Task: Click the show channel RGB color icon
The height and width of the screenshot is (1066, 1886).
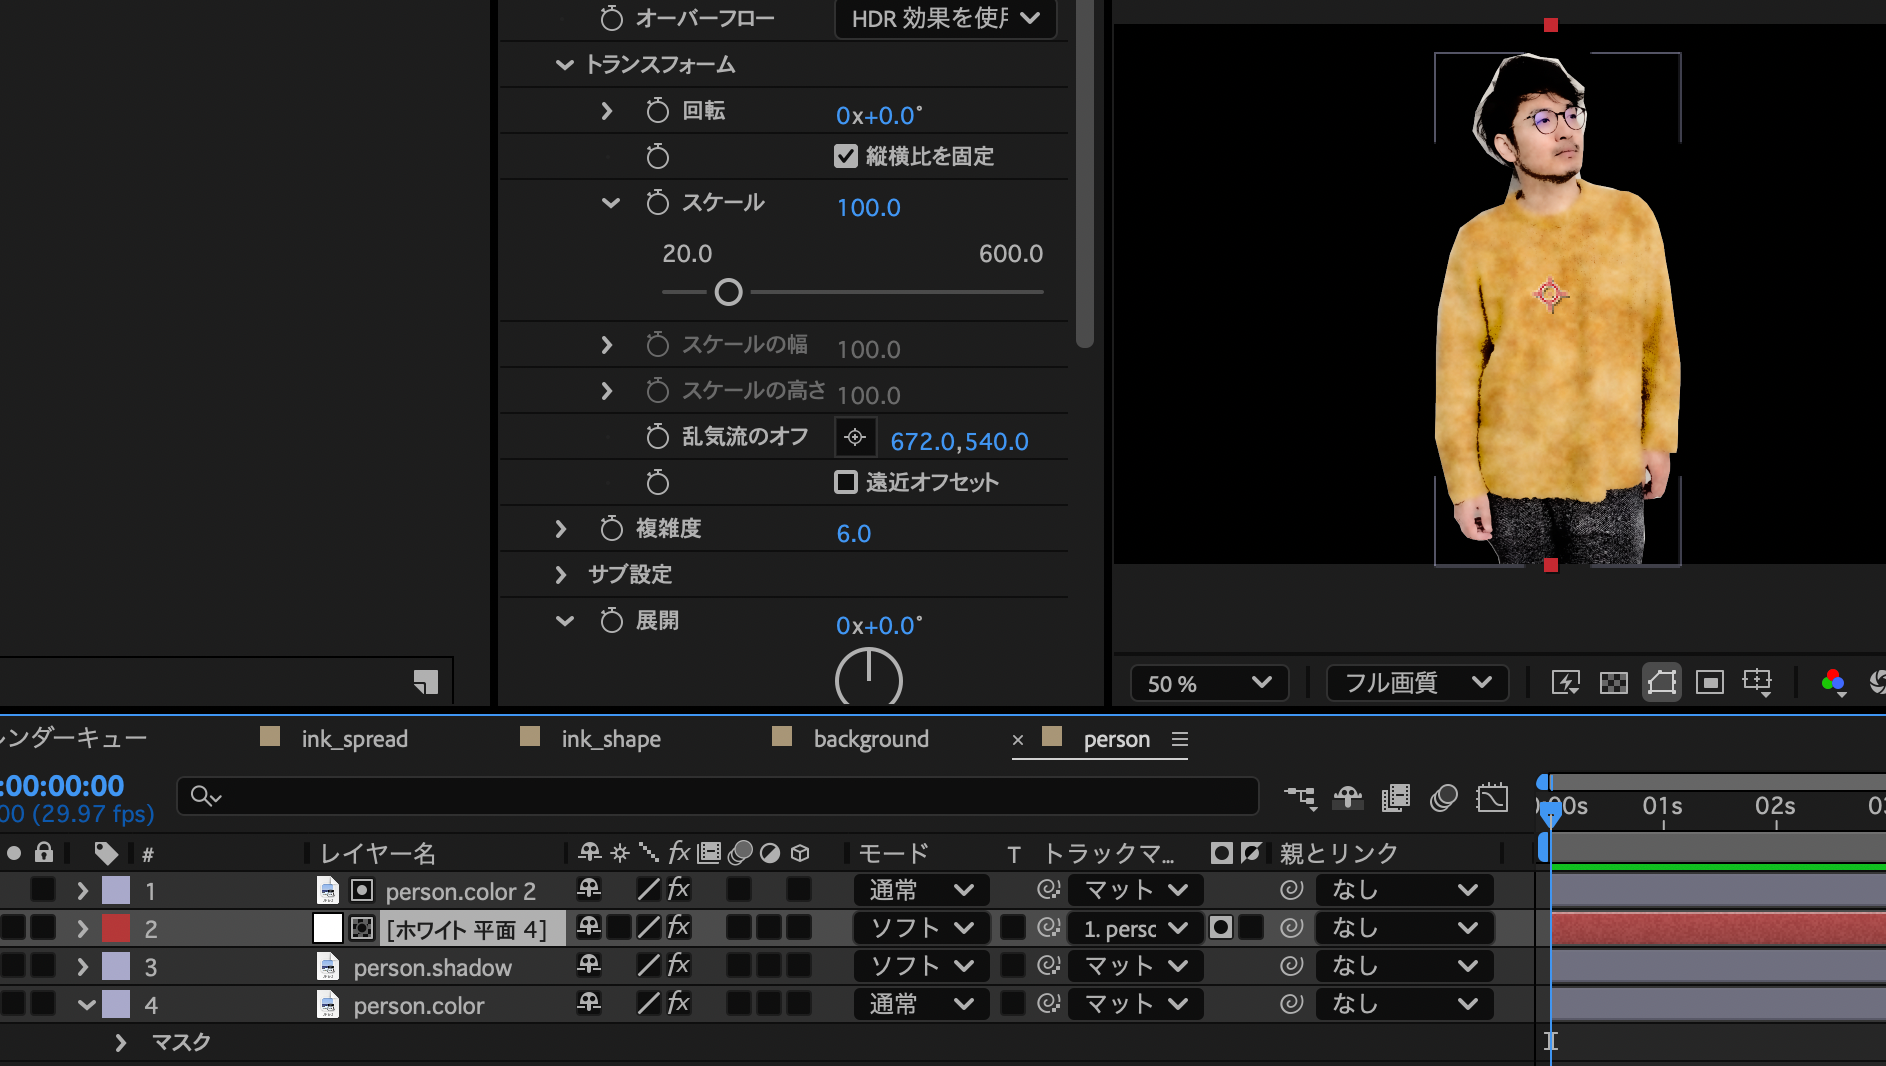Action: pyautogui.click(x=1832, y=683)
